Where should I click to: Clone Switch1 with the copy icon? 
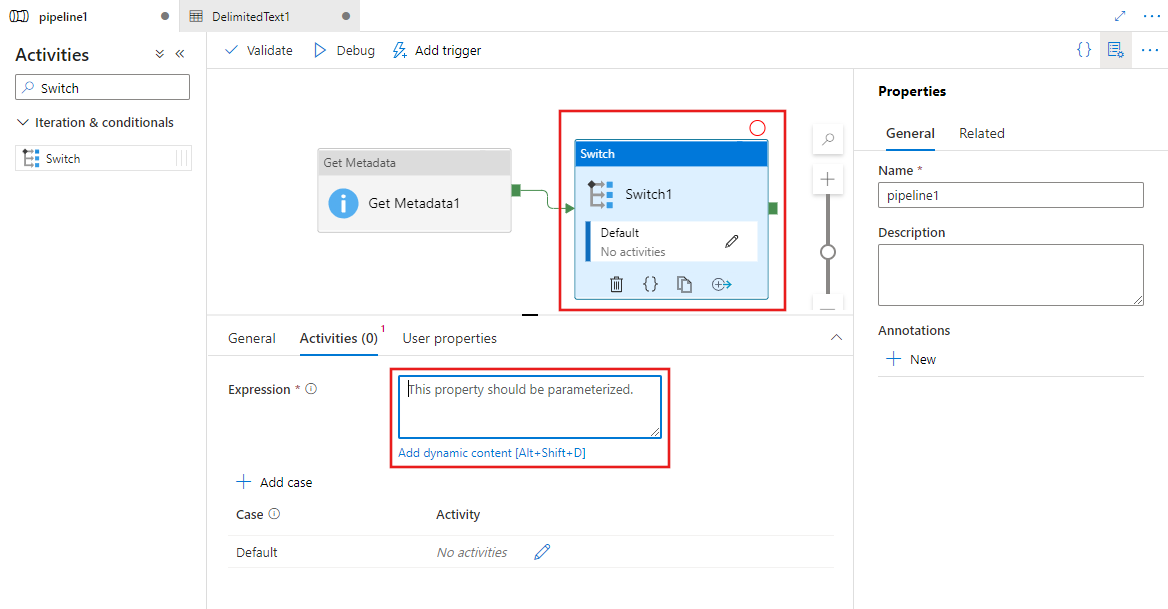click(x=685, y=284)
